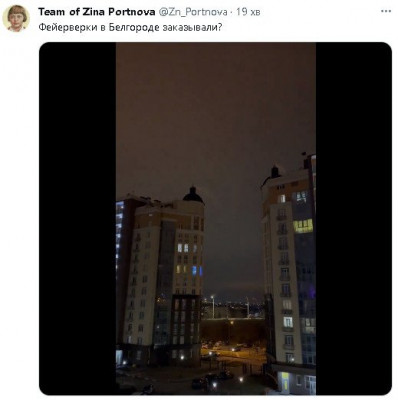Click the domed left building in the video

(x=160, y=277)
